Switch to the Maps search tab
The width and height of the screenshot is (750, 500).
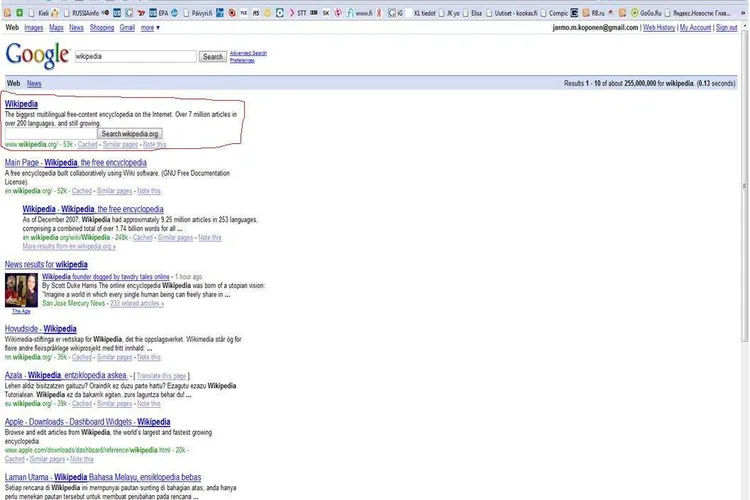tap(57, 28)
